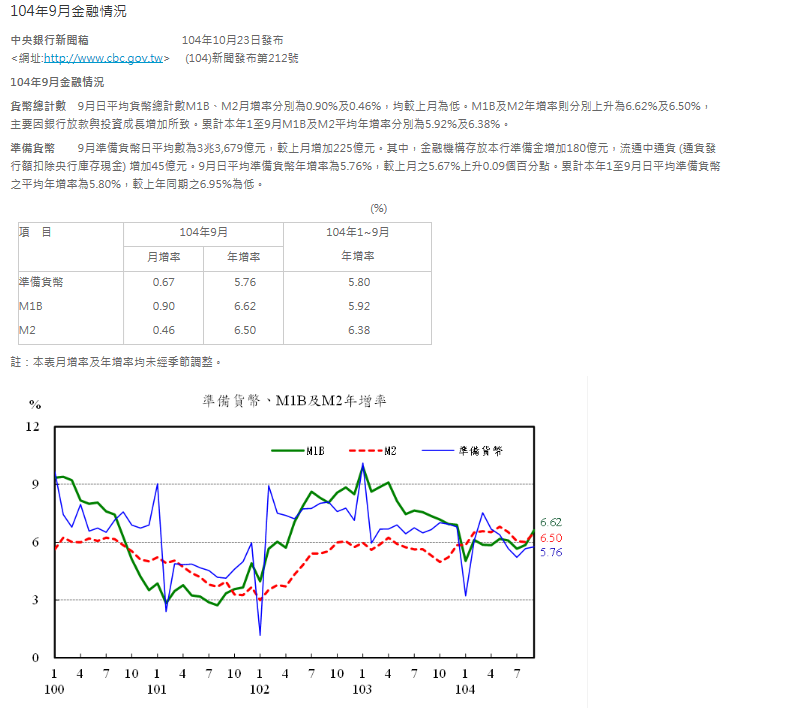The height and width of the screenshot is (708, 790).
Task: Click the 年增率 subheader under 104年1~9月
Action: click(x=358, y=256)
